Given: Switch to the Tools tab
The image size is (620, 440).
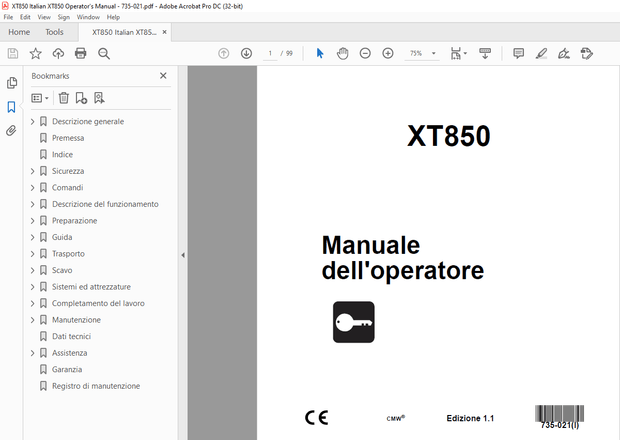Looking at the screenshot, I should point(54,32).
